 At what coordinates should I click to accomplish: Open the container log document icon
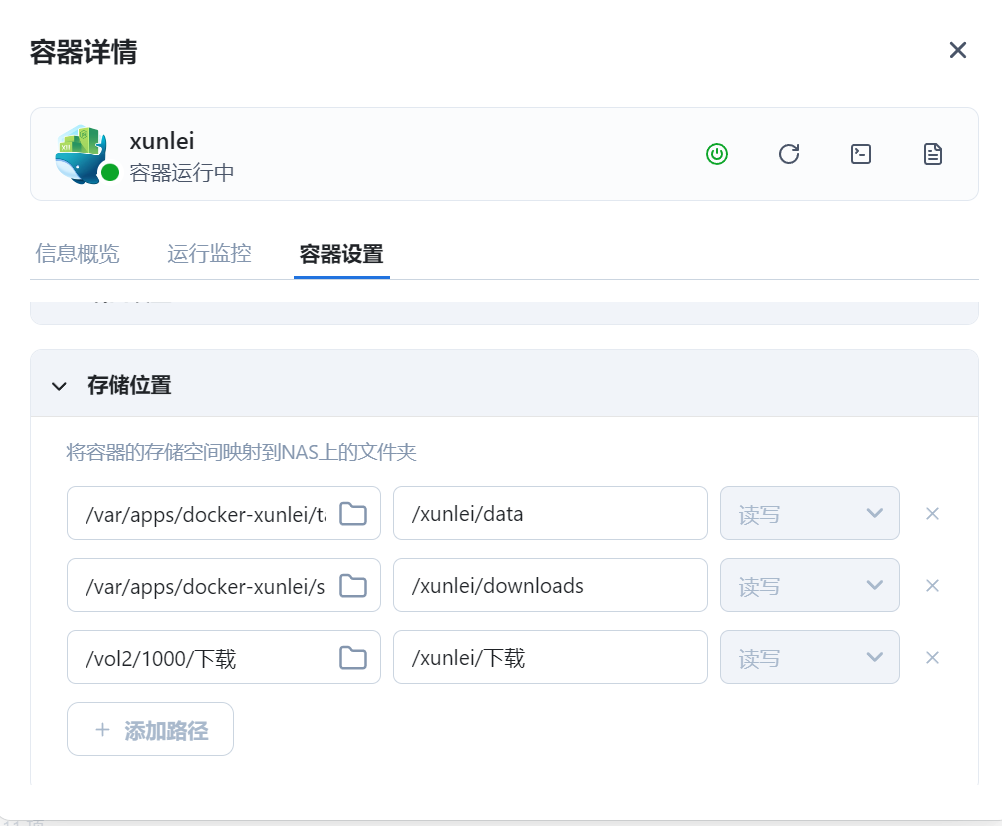(932, 154)
